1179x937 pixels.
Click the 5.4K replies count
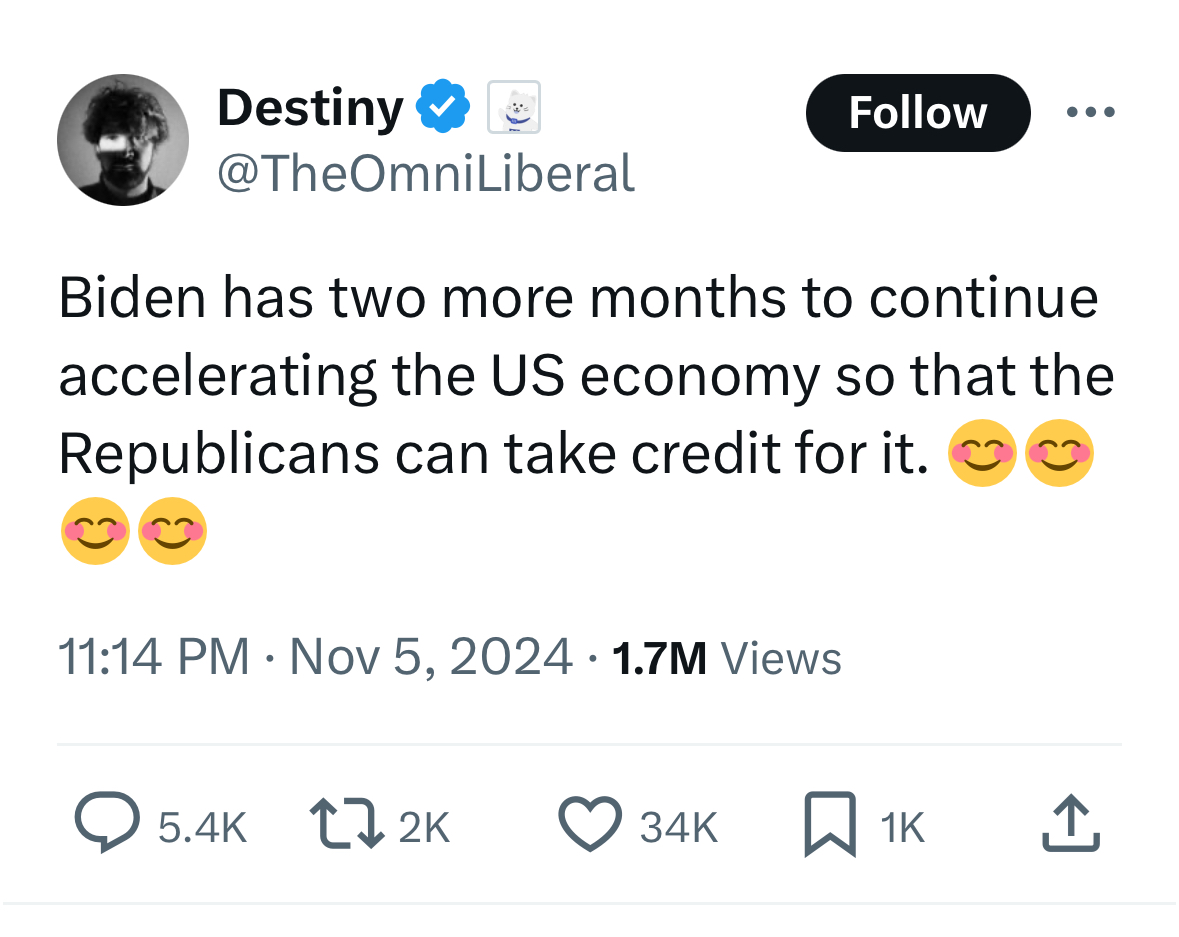point(202,827)
